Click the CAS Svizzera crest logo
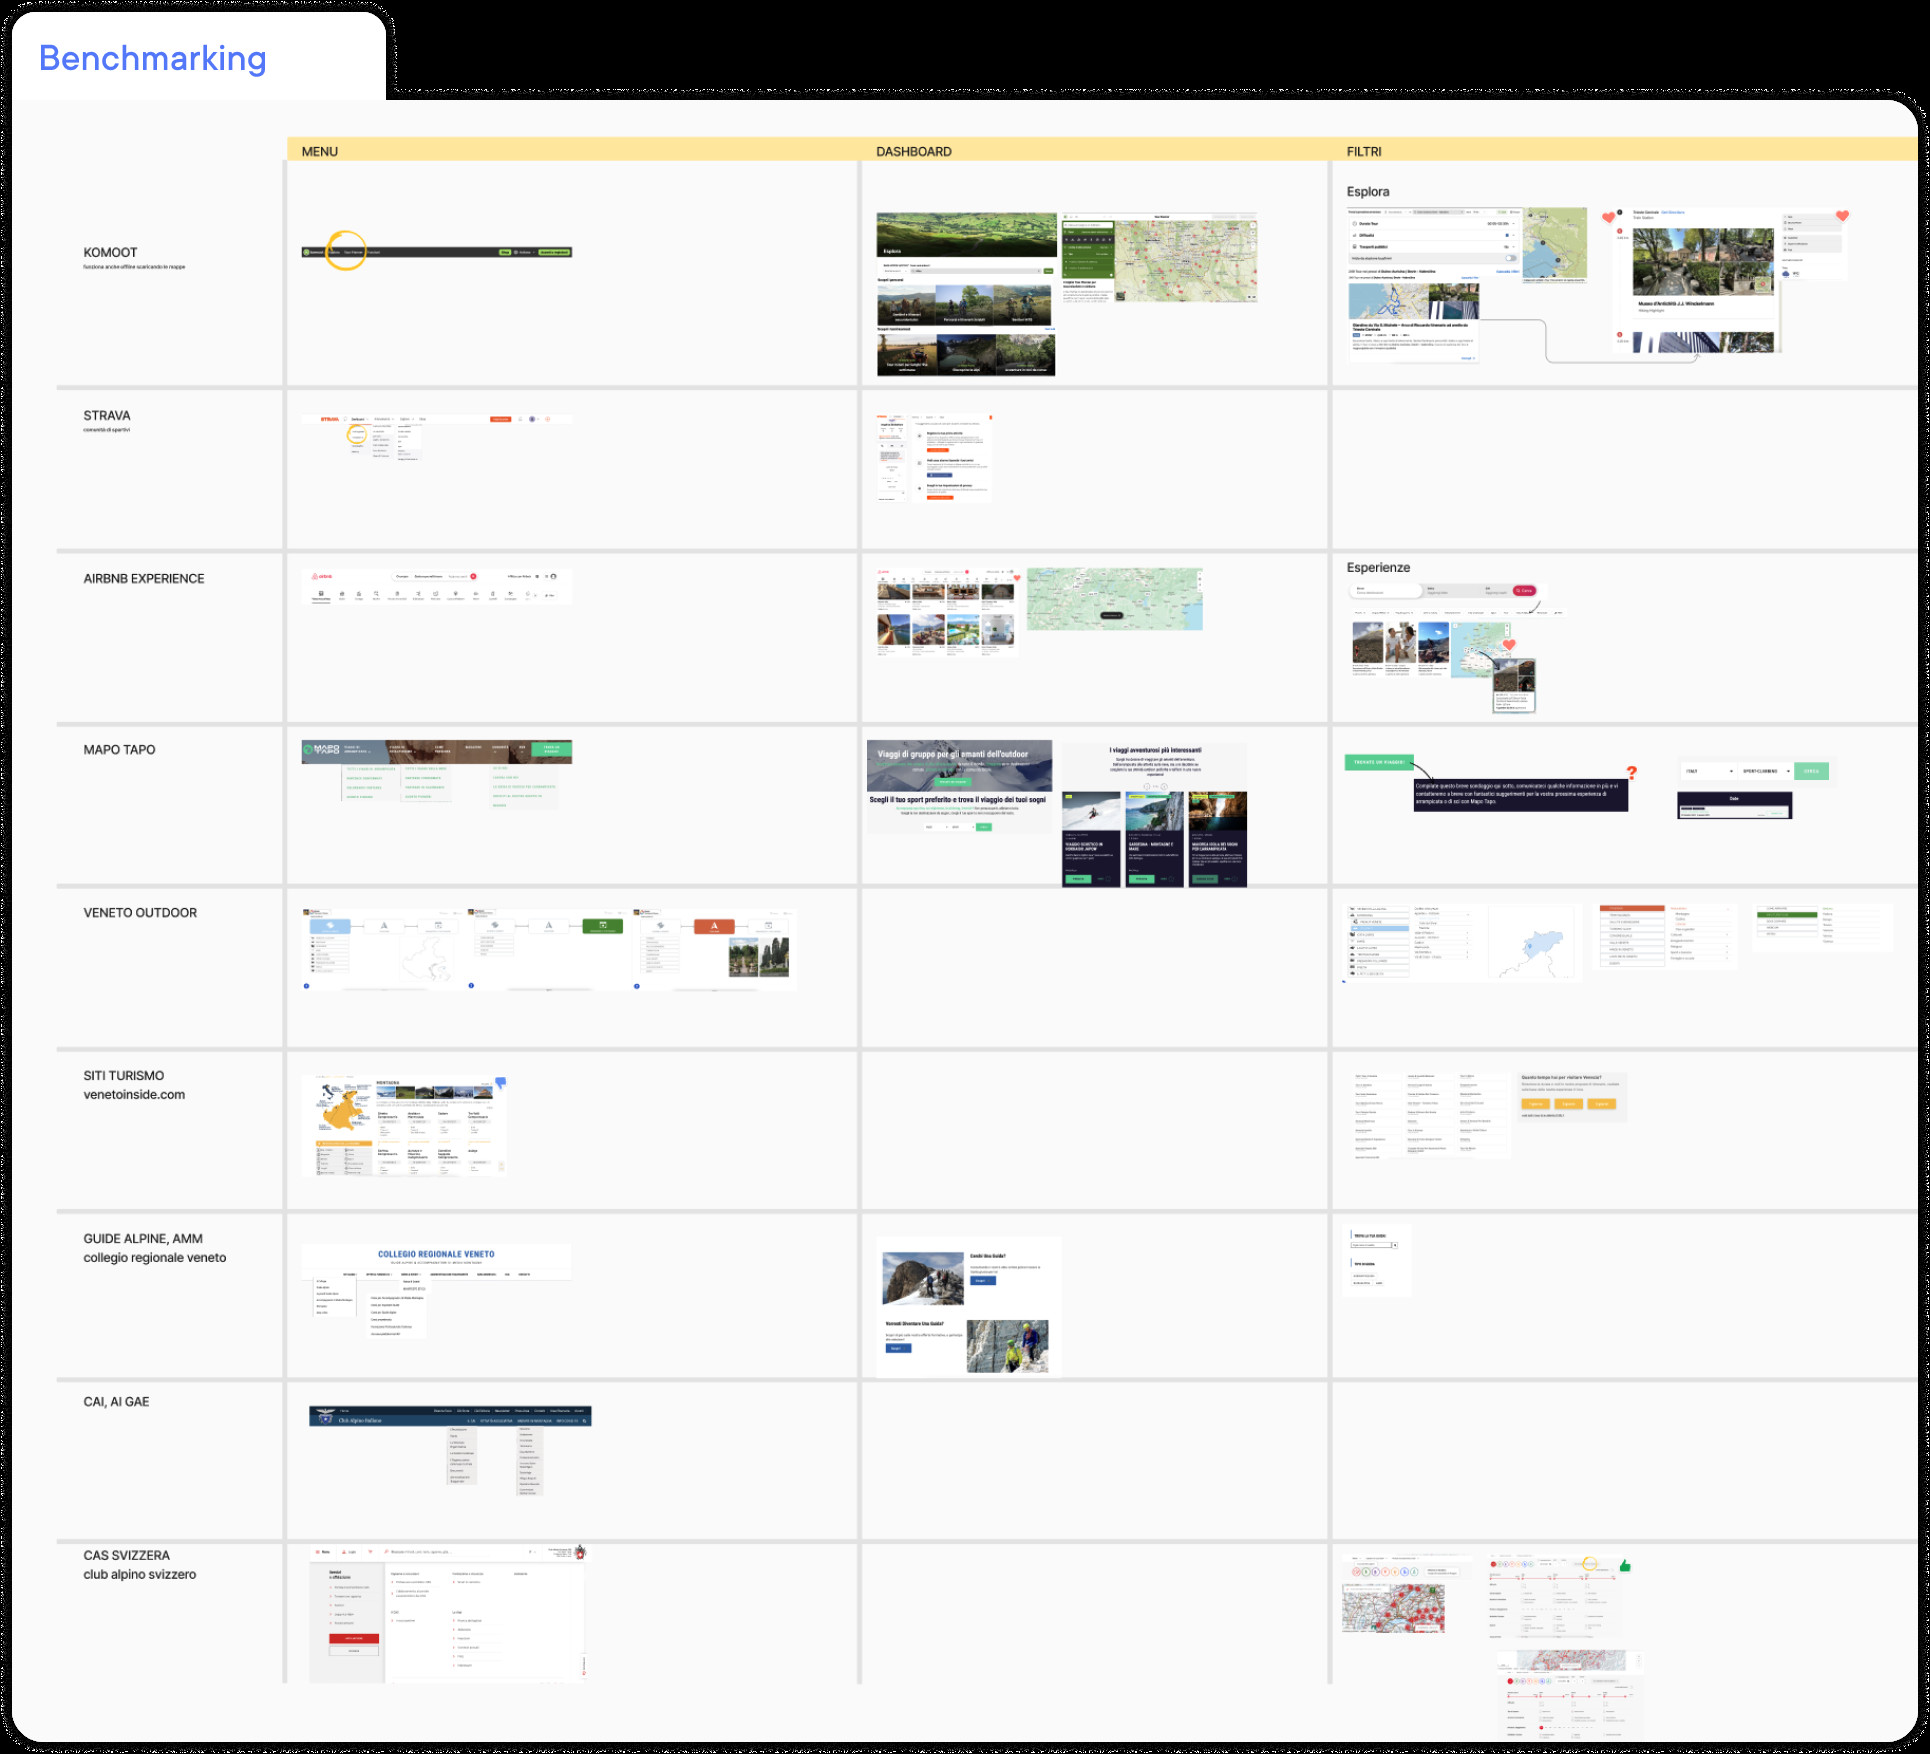 tap(580, 1553)
